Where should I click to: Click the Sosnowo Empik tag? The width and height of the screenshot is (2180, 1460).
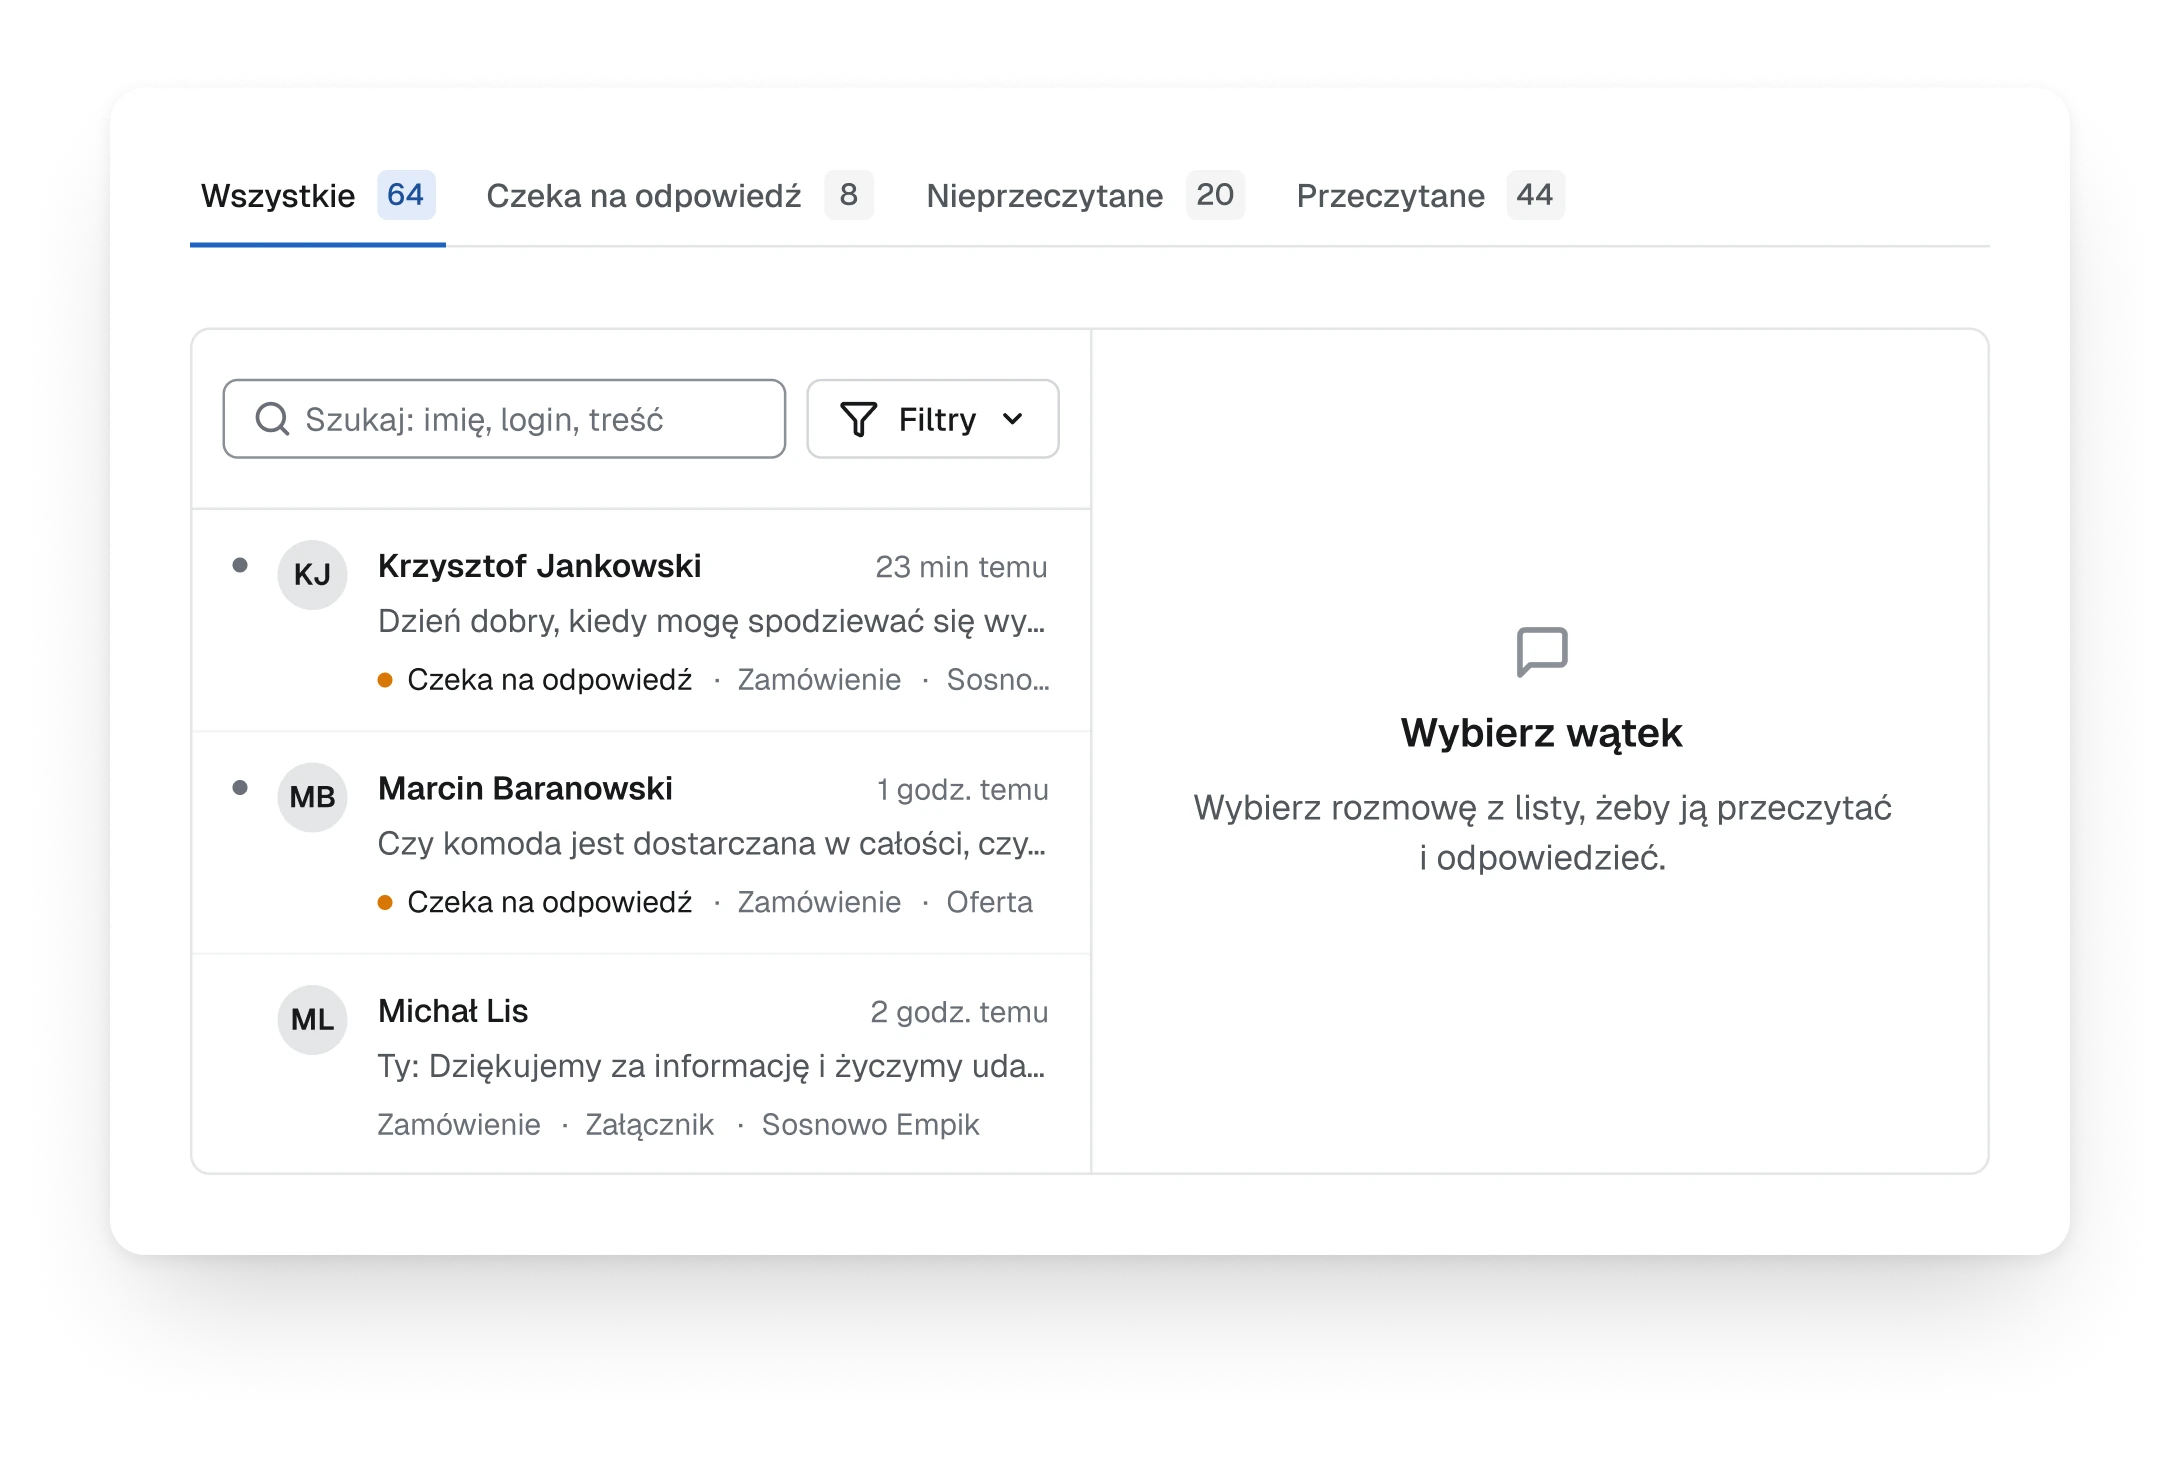pyautogui.click(x=870, y=1125)
